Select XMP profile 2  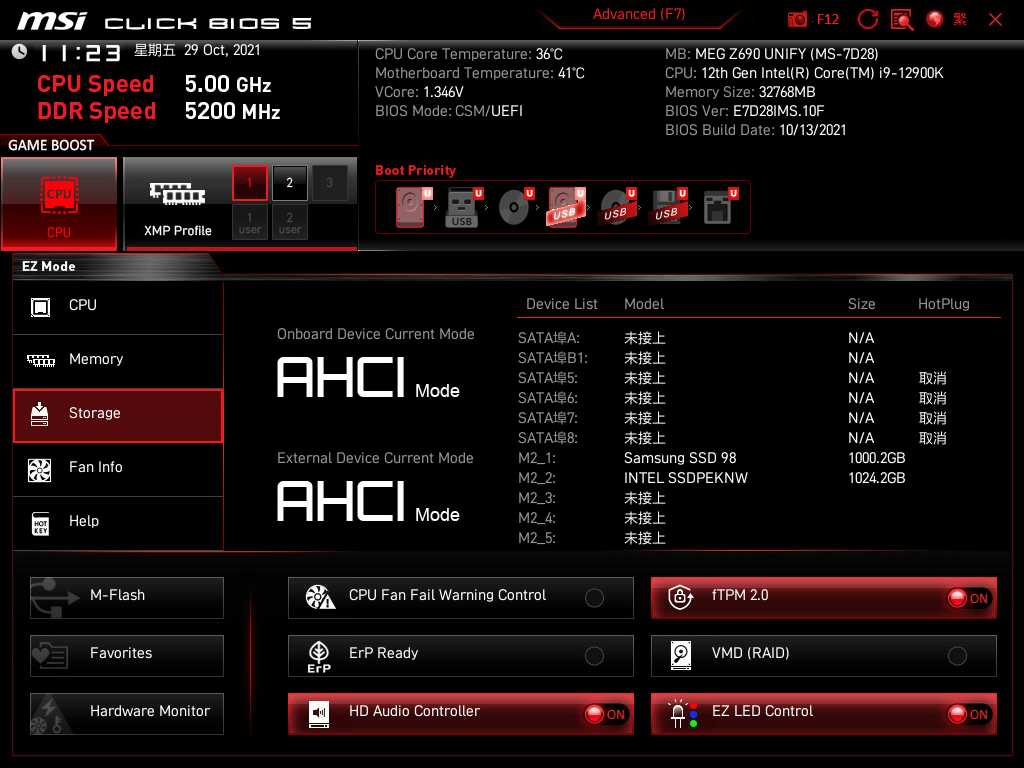click(x=289, y=183)
